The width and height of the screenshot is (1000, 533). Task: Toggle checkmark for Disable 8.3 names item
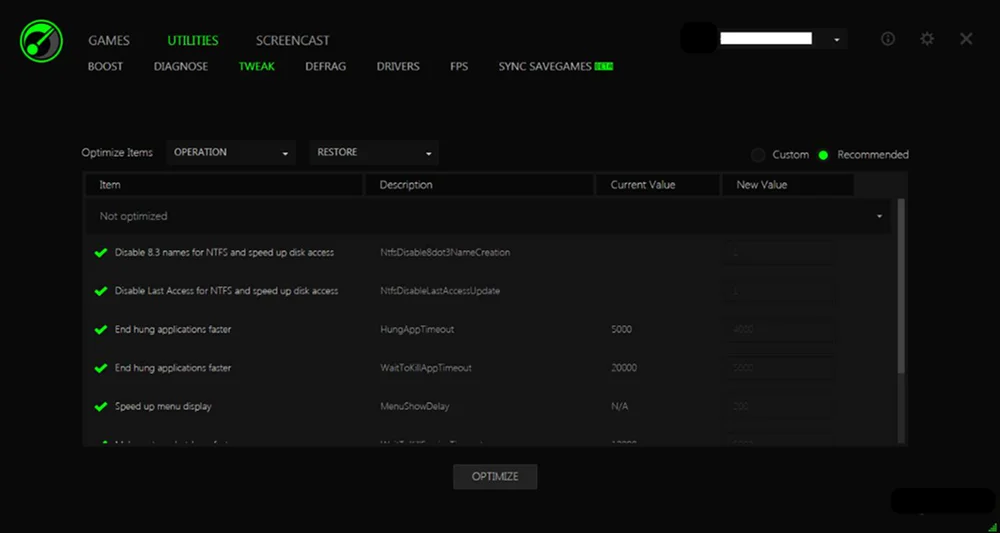tap(100, 253)
